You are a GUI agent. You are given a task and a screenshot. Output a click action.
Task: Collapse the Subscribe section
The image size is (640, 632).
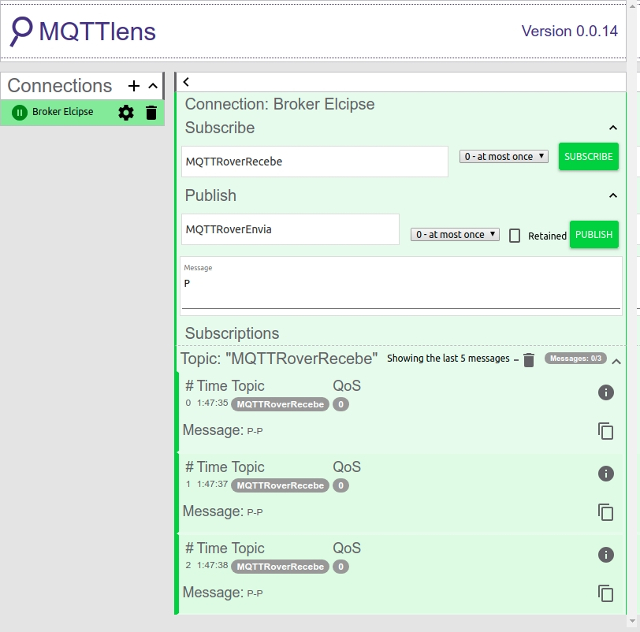click(x=613, y=128)
